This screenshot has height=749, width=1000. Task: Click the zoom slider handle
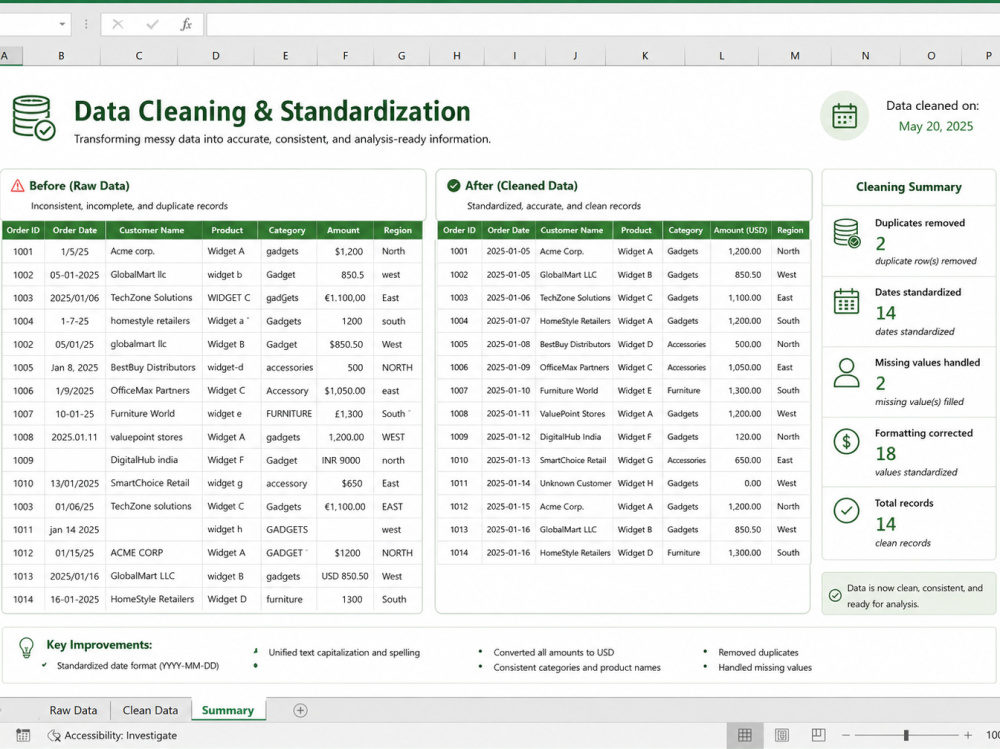(906, 736)
